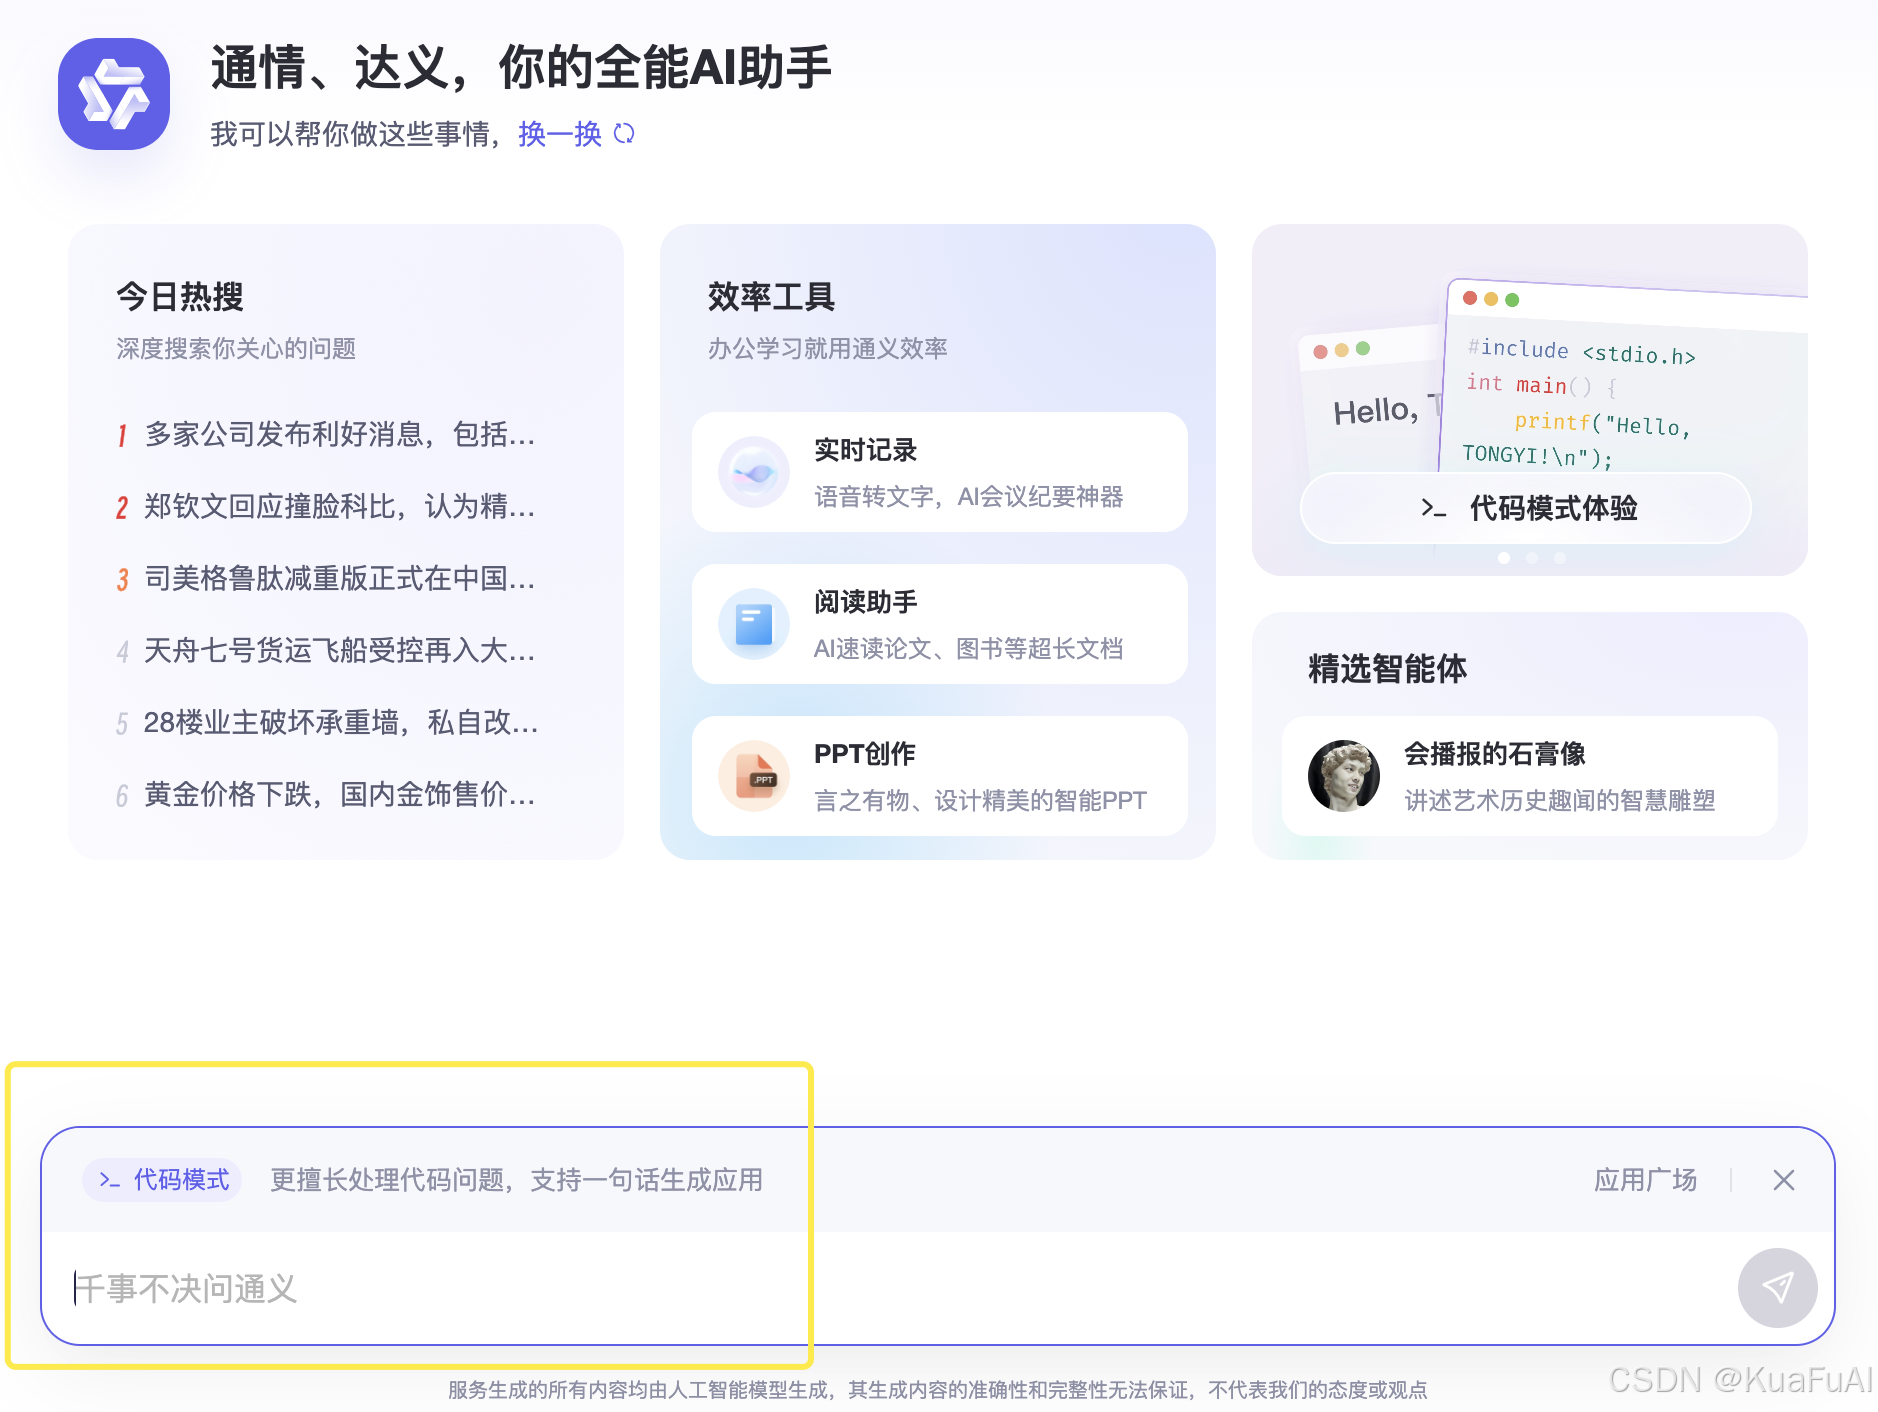Click the 效率工具 heading
Image resolution: width=1878 pixels, height=1412 pixels.
coord(771,296)
